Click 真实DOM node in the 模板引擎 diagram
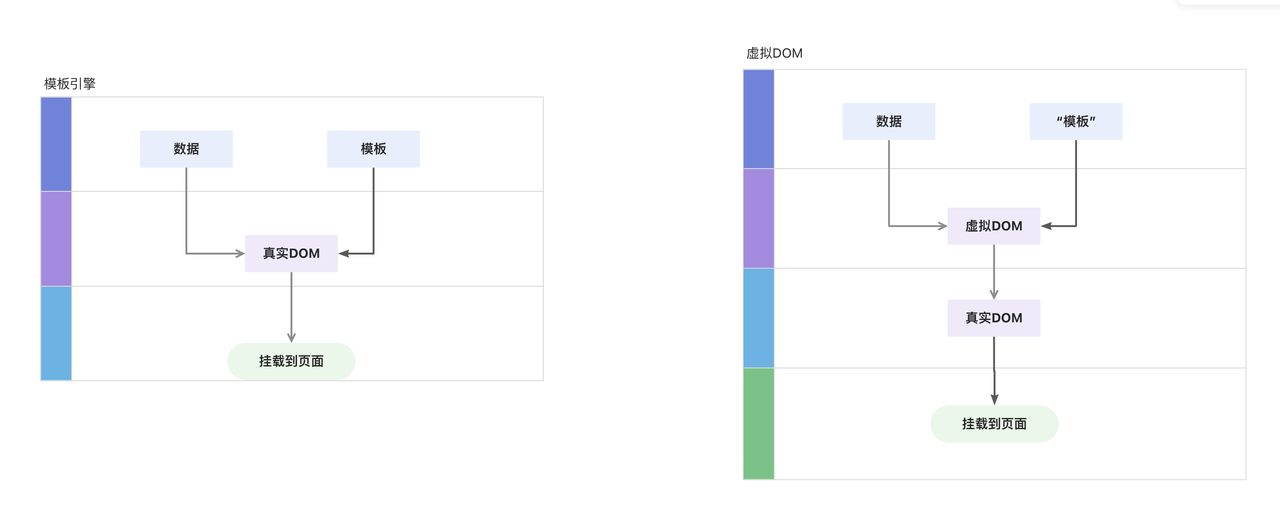This screenshot has height=510, width=1280. click(291, 253)
